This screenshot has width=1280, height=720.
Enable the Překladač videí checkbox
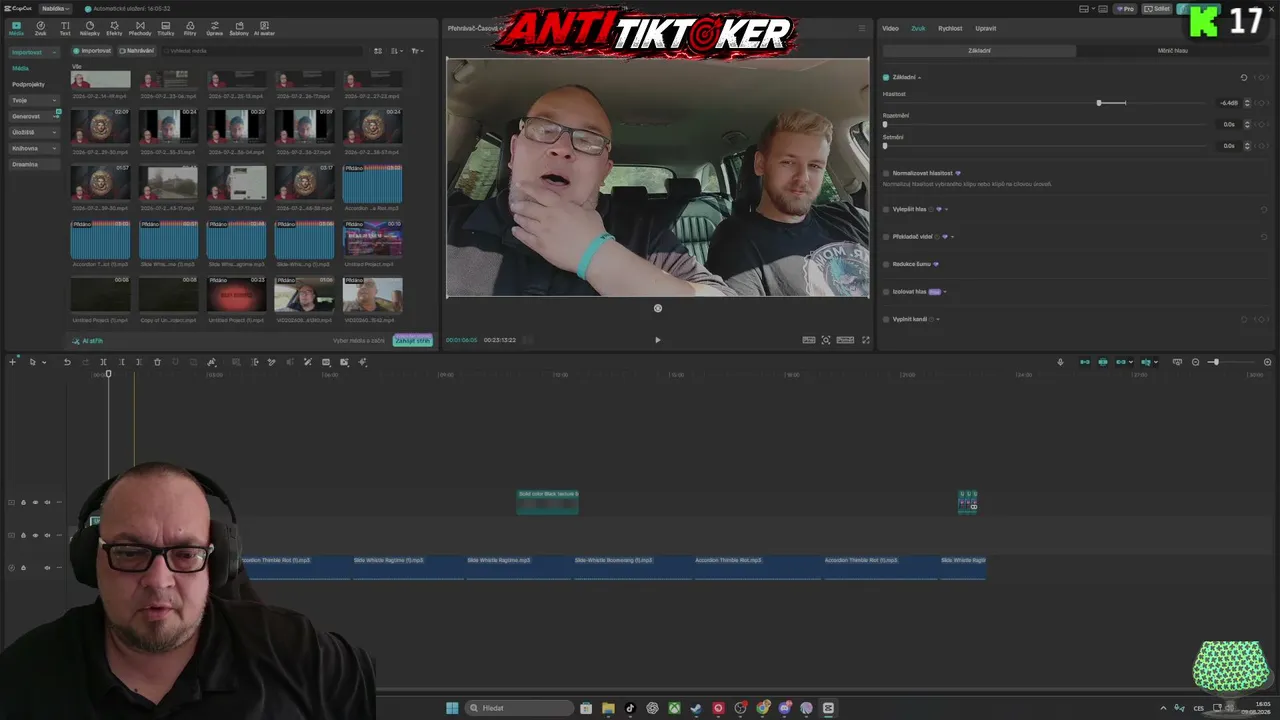click(886, 237)
